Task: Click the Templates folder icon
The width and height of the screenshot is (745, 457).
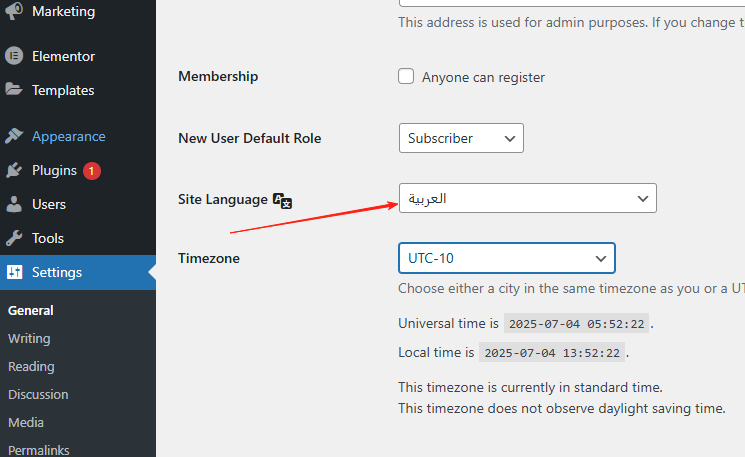Action: [14, 90]
